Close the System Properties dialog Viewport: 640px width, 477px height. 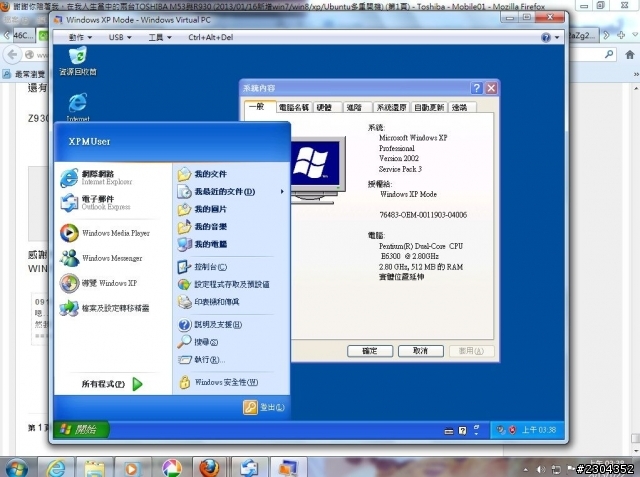tap(491, 88)
